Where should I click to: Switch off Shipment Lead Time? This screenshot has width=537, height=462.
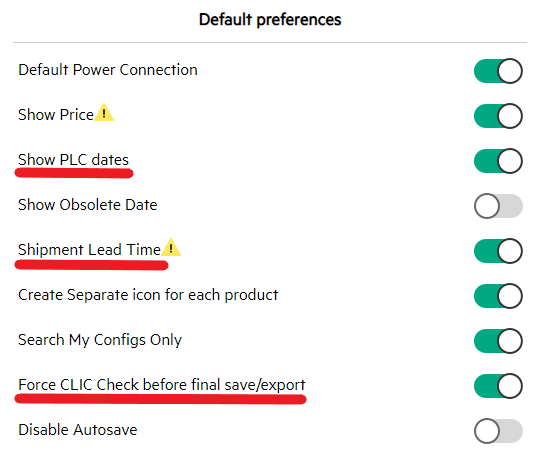[x=498, y=251]
